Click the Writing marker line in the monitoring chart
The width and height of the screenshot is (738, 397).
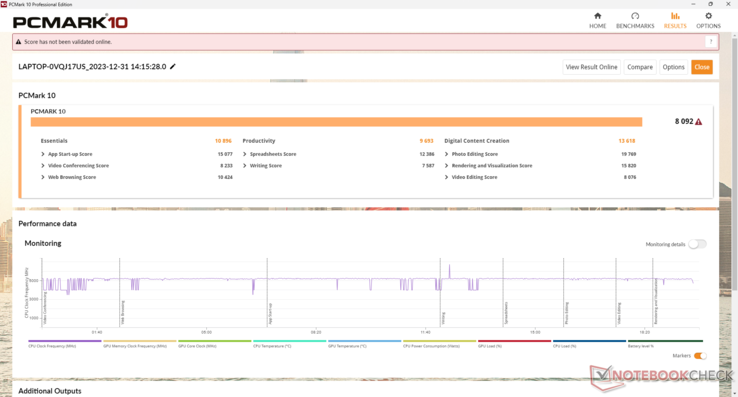(x=441, y=292)
